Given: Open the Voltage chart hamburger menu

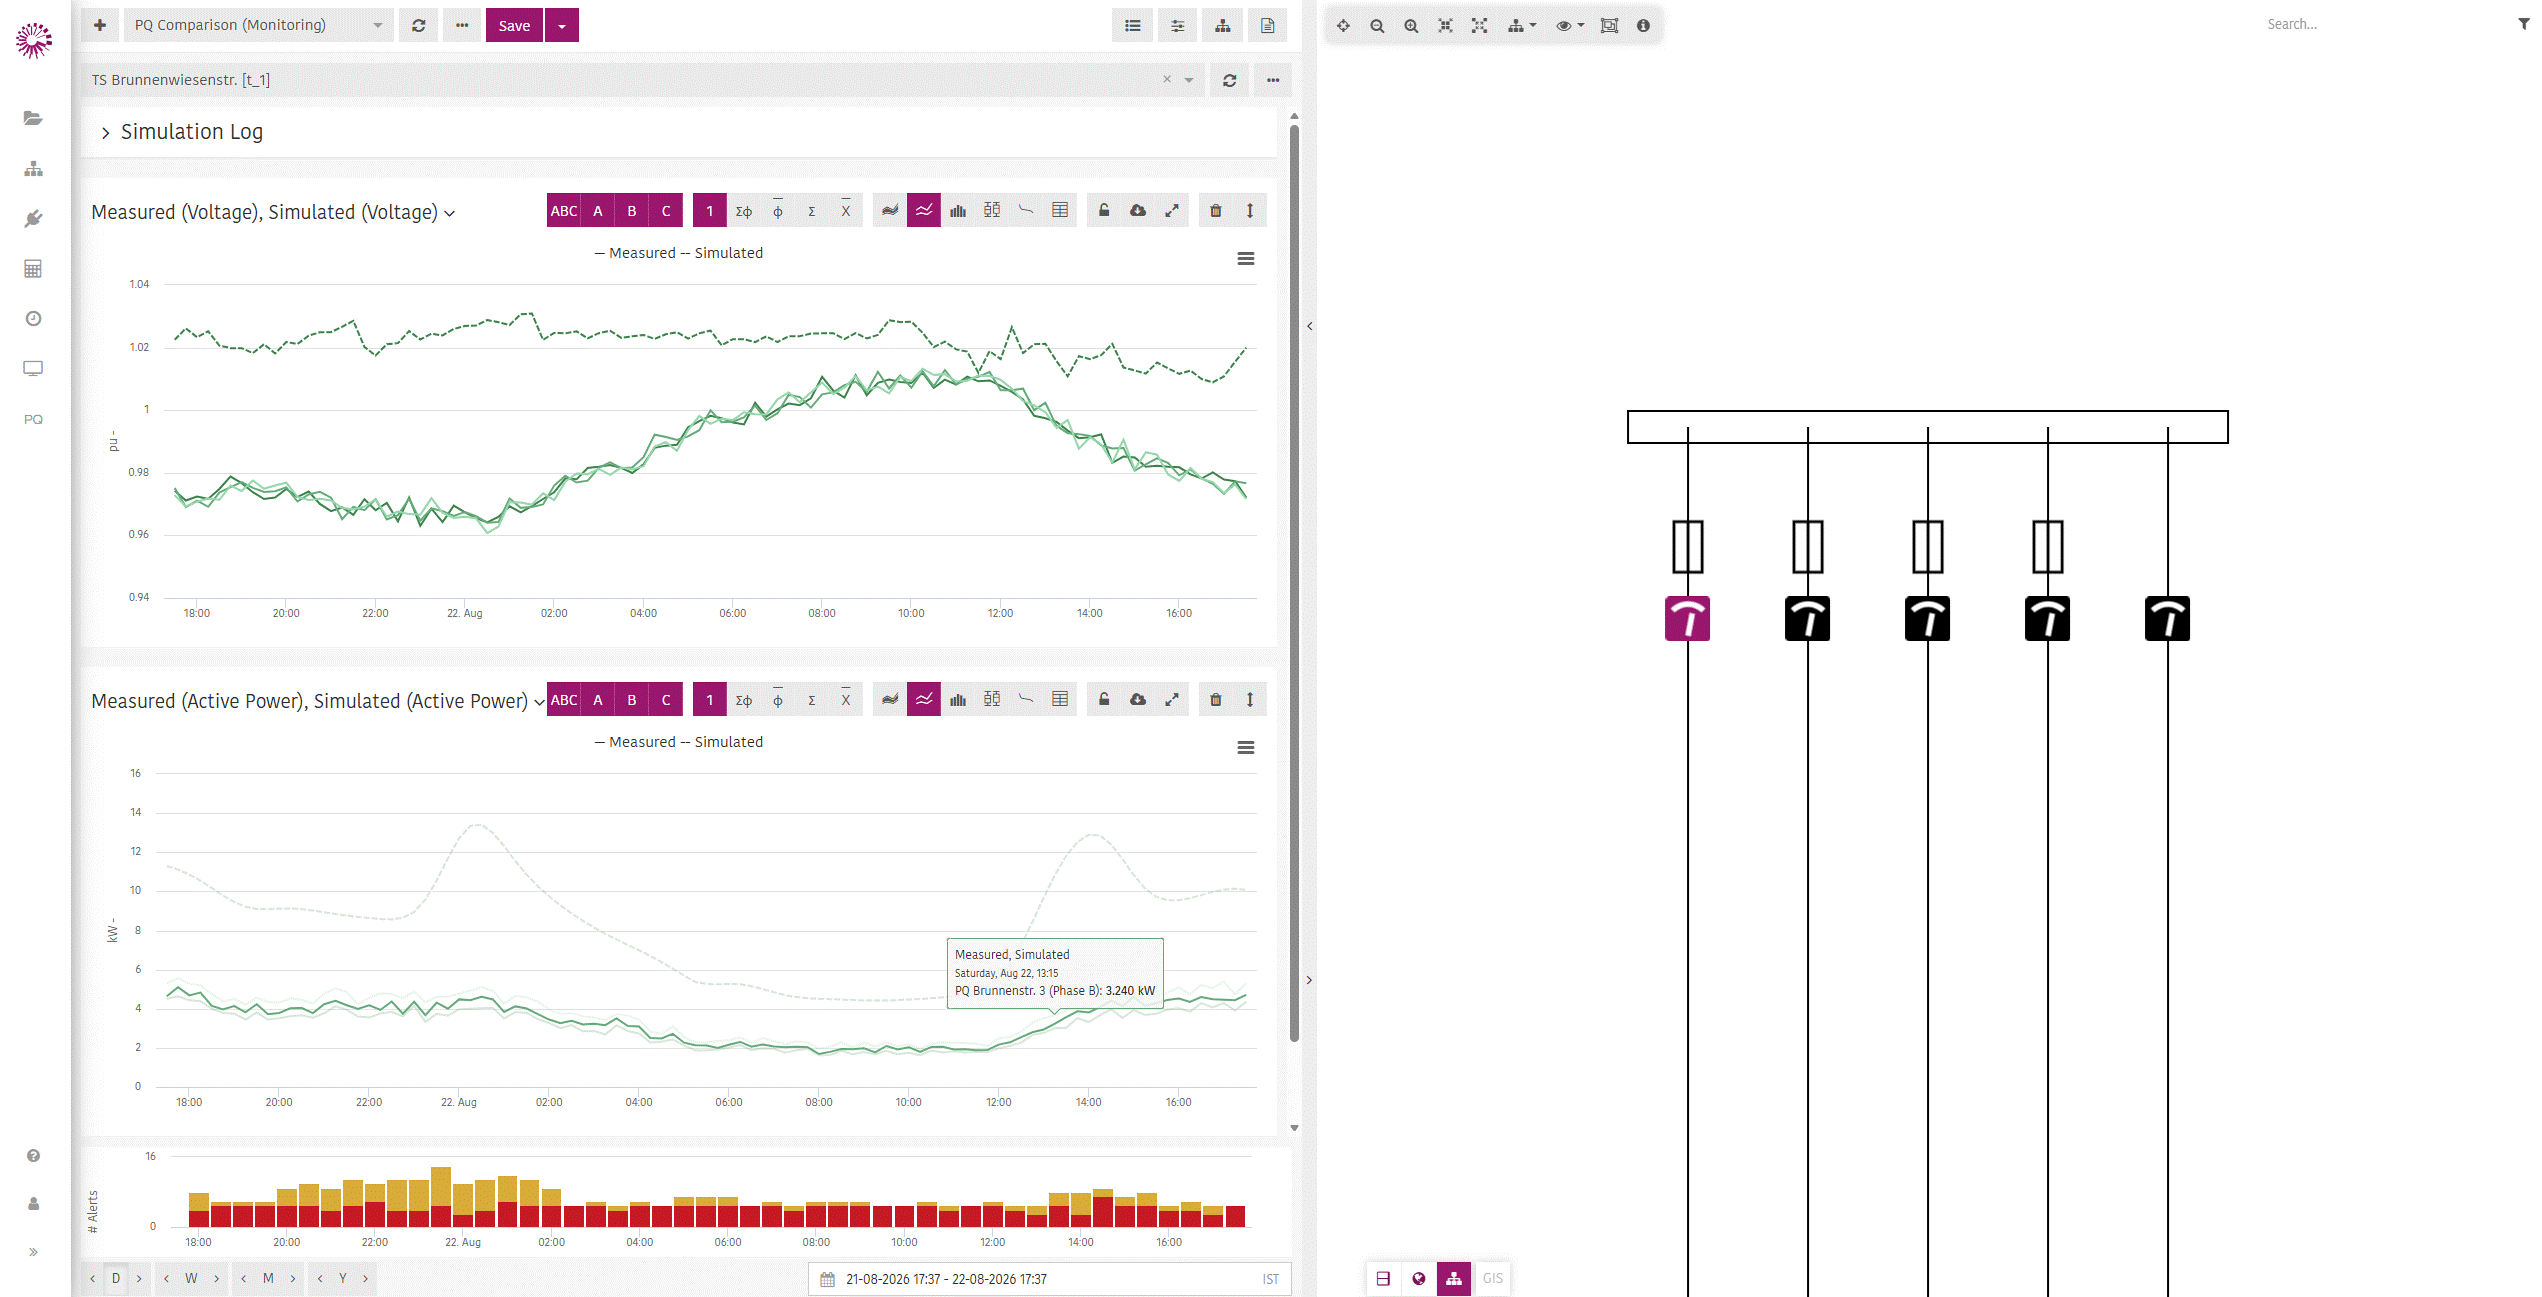Looking at the screenshot, I should click(x=1246, y=259).
